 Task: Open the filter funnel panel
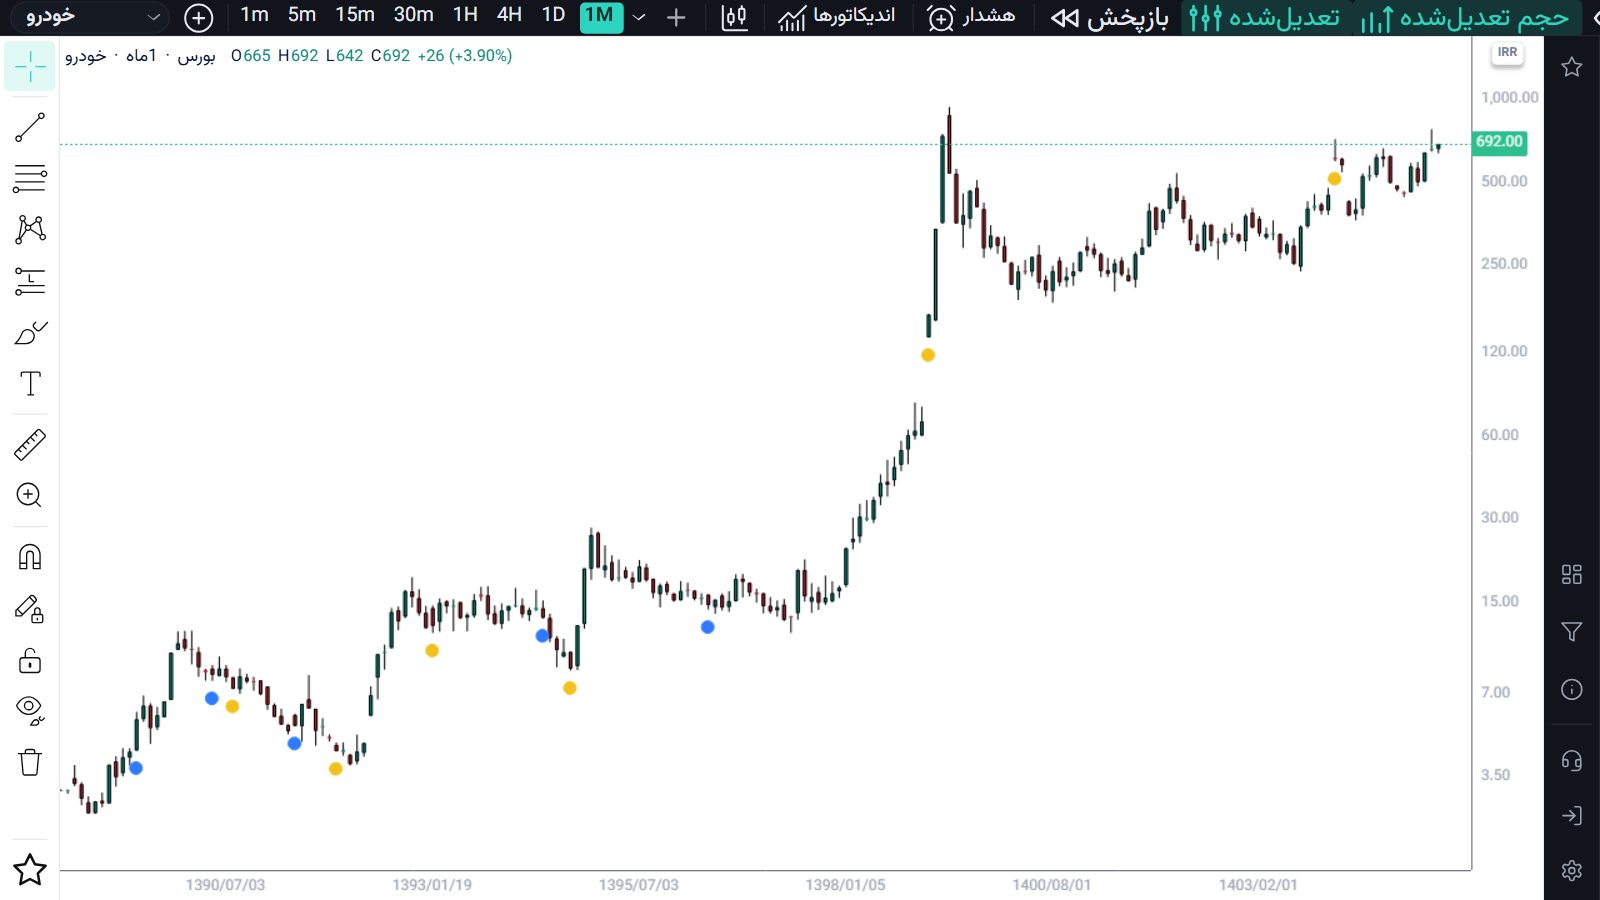[x=1572, y=632]
